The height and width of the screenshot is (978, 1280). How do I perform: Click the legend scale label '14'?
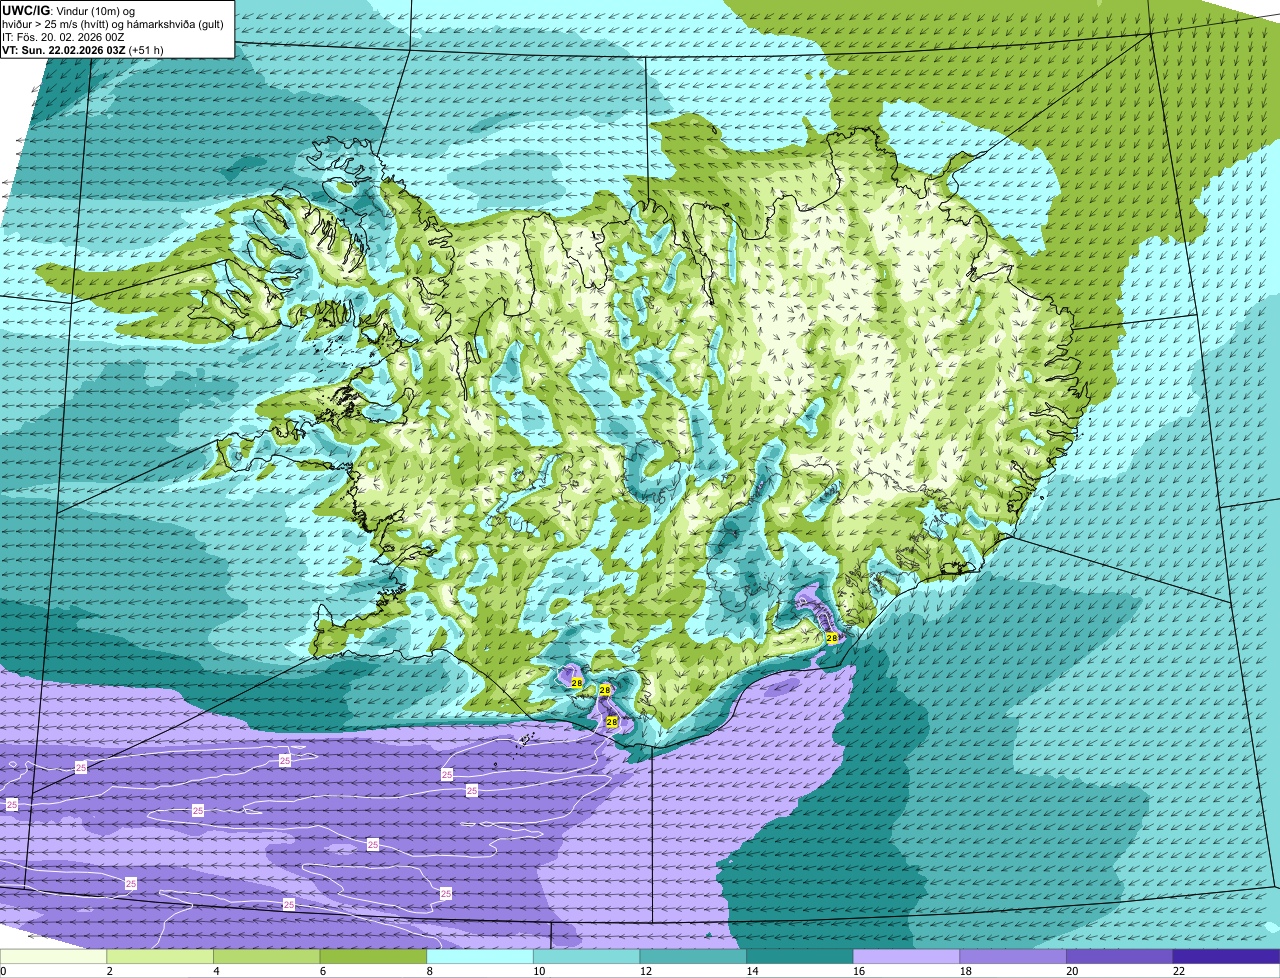coord(753,971)
